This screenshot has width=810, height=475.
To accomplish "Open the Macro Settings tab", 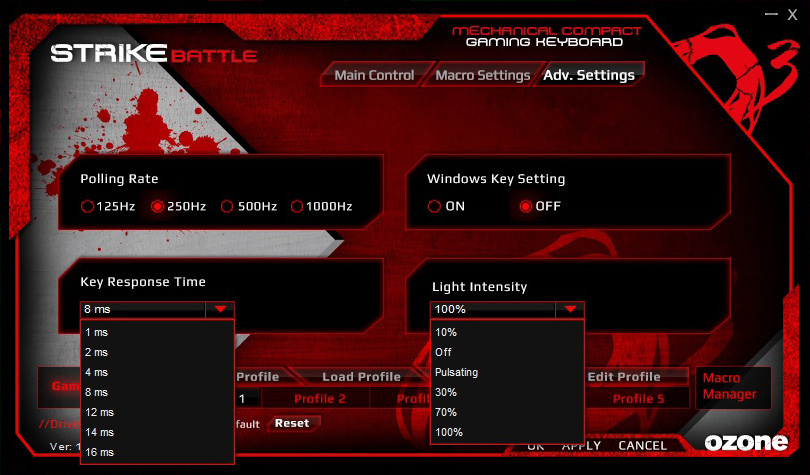I will 482,75.
